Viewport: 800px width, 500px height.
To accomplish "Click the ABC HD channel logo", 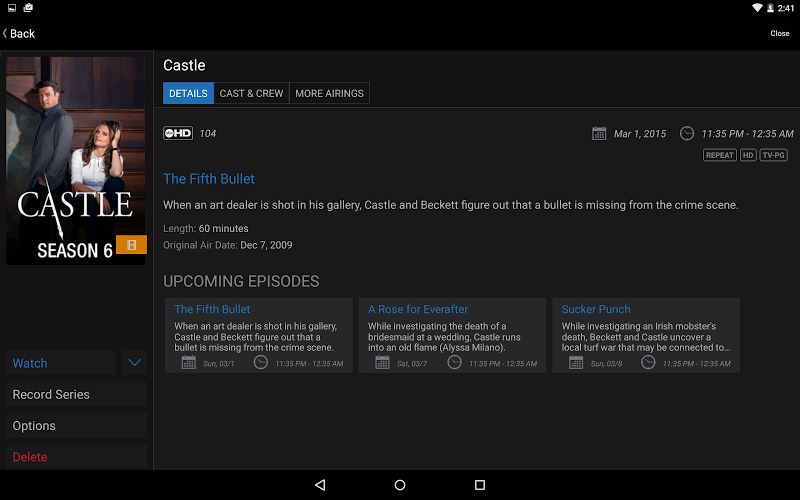I will (x=178, y=133).
